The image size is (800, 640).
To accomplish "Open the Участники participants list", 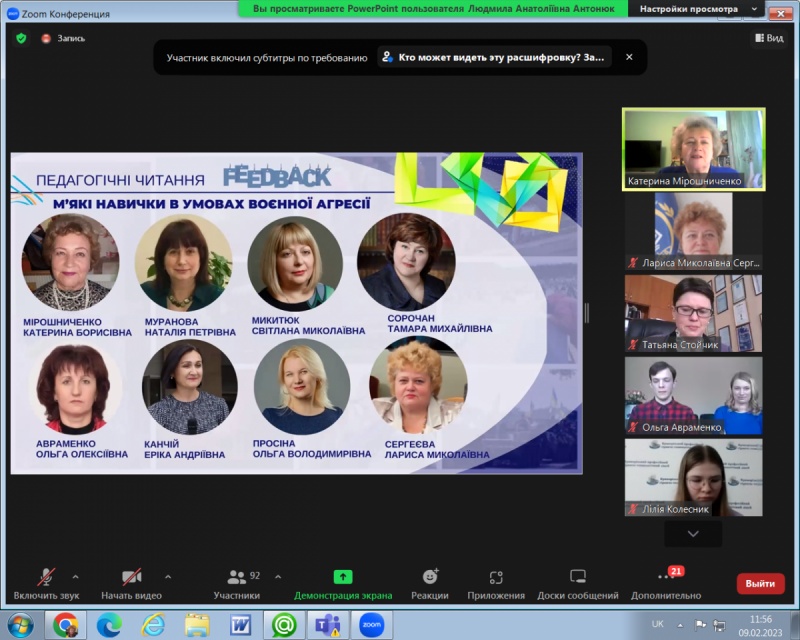I will (237, 577).
